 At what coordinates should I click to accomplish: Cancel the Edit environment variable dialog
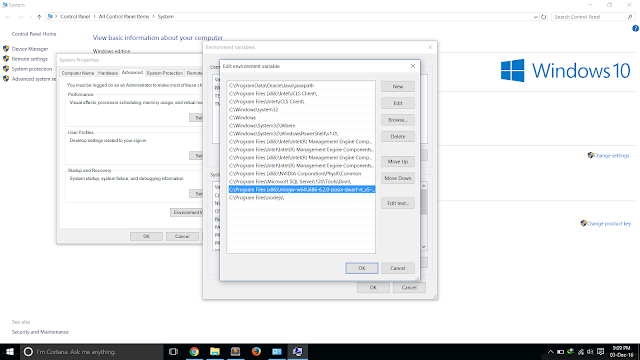tap(397, 268)
